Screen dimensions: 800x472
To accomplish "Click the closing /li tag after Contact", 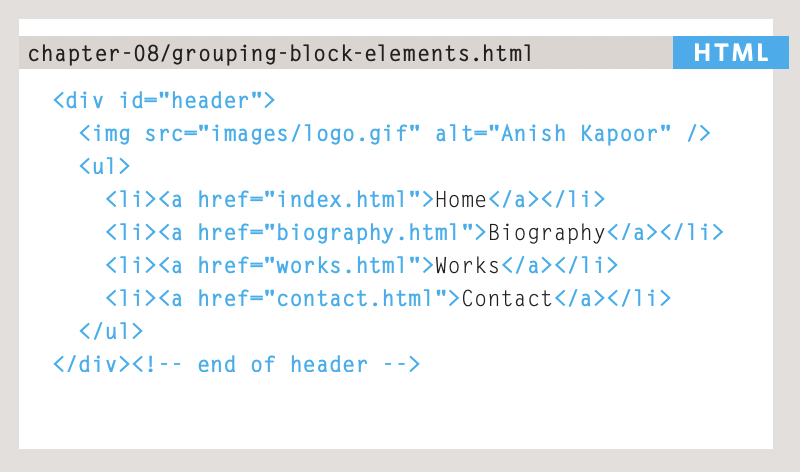I will pyautogui.click(x=639, y=299).
